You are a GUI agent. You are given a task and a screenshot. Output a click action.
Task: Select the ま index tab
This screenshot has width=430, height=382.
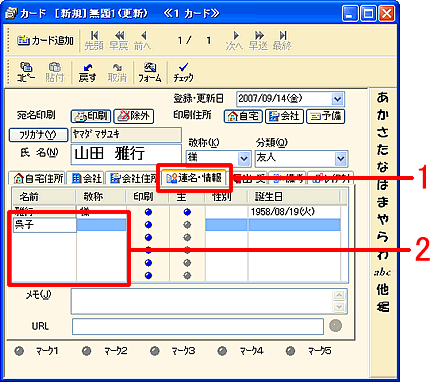coord(382,202)
